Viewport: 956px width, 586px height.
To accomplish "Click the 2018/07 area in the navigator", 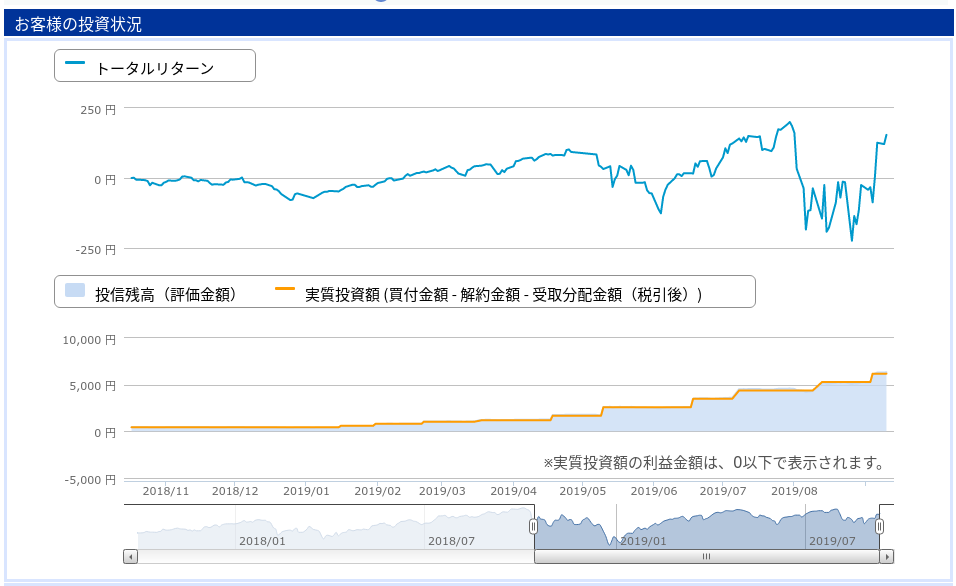I will 451,541.
